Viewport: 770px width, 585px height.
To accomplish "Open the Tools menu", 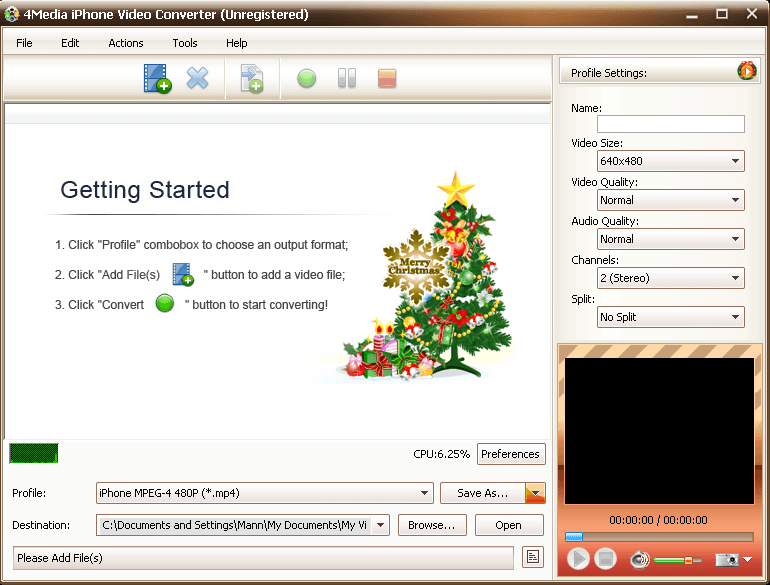I will [185, 43].
